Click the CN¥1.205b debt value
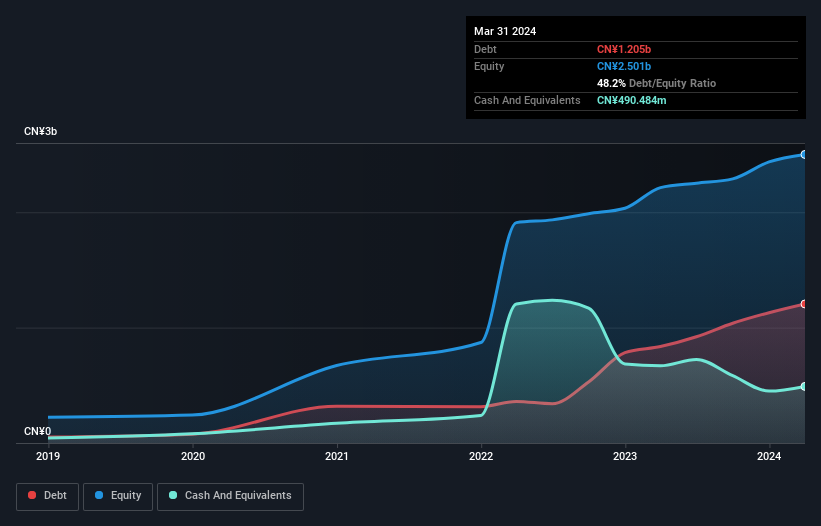821x526 pixels. [x=624, y=49]
